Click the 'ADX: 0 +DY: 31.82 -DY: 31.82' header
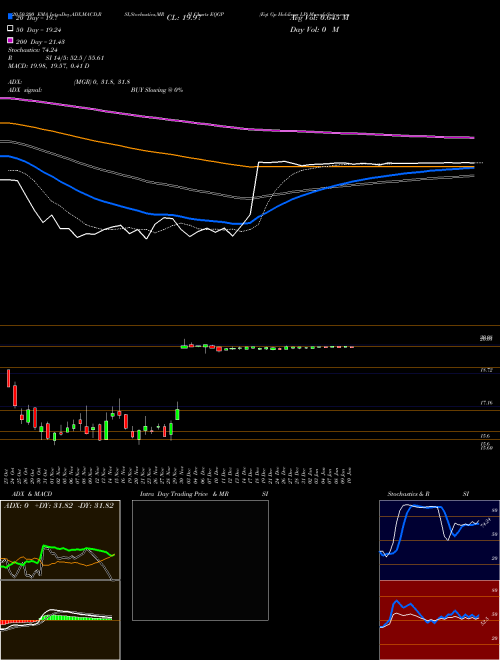This screenshot has width=500, height=660. pyautogui.click(x=59, y=506)
